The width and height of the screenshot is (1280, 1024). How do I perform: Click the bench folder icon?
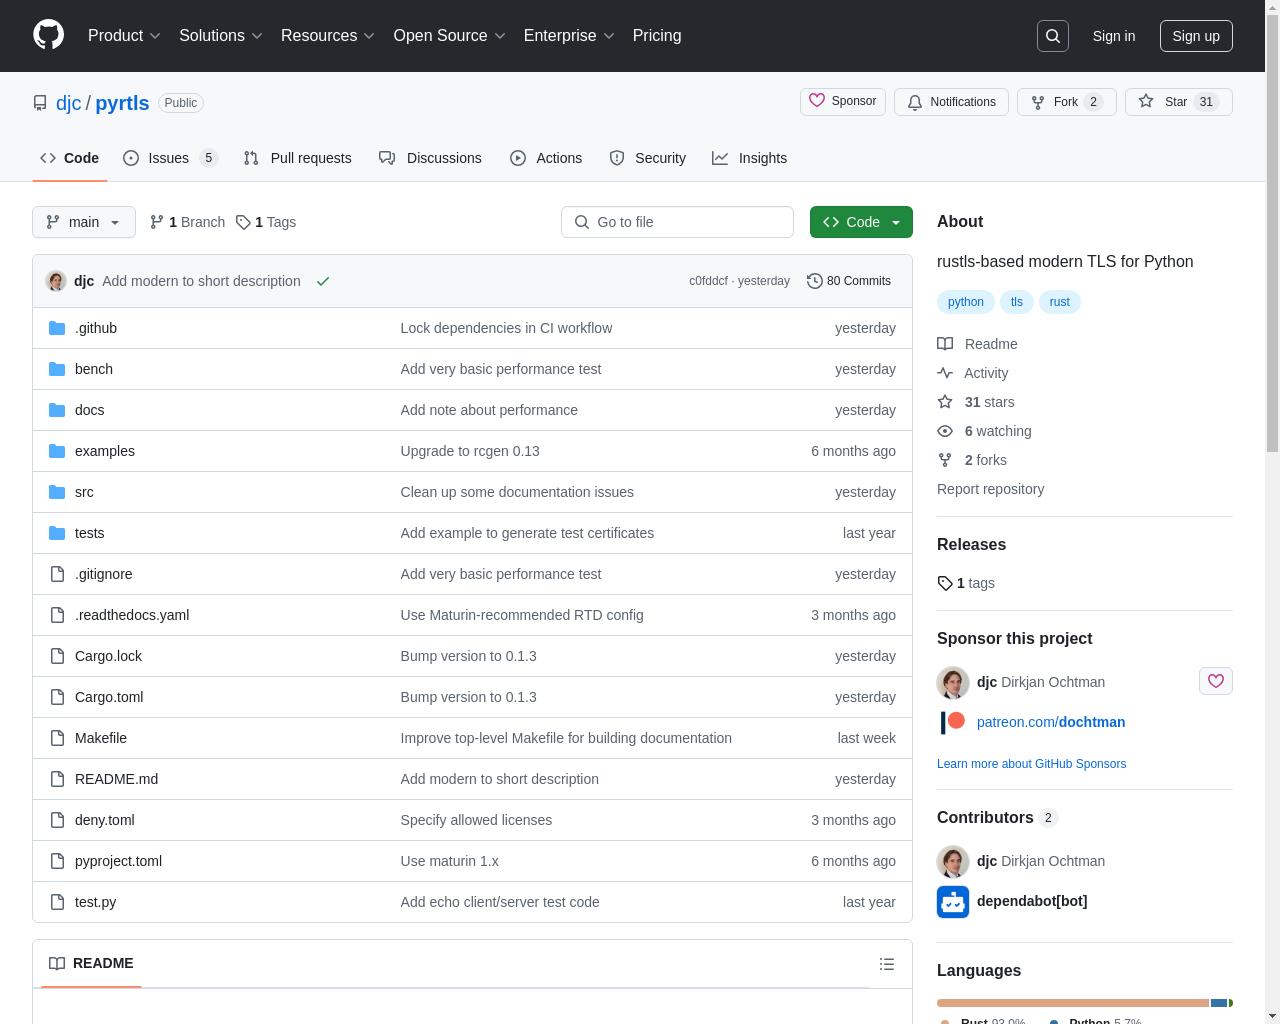(57, 369)
